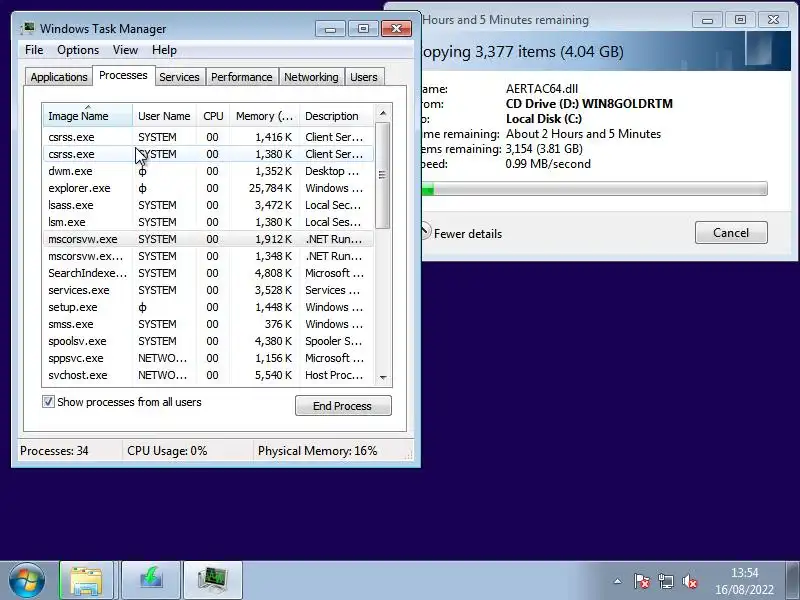The height and width of the screenshot is (600, 800).
Task: Click the Action Center flag tray icon
Action: tap(641, 581)
